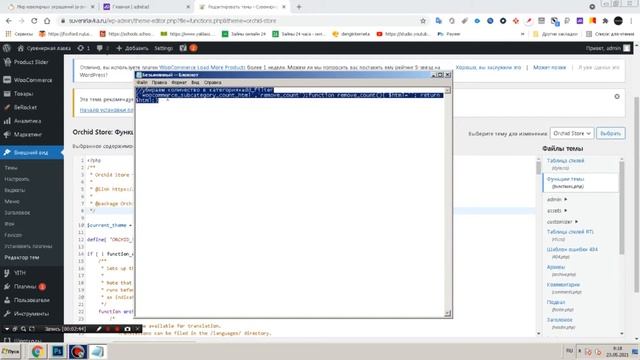Open Подвал (footer) theme file
640x360 pixels.
tap(556, 302)
